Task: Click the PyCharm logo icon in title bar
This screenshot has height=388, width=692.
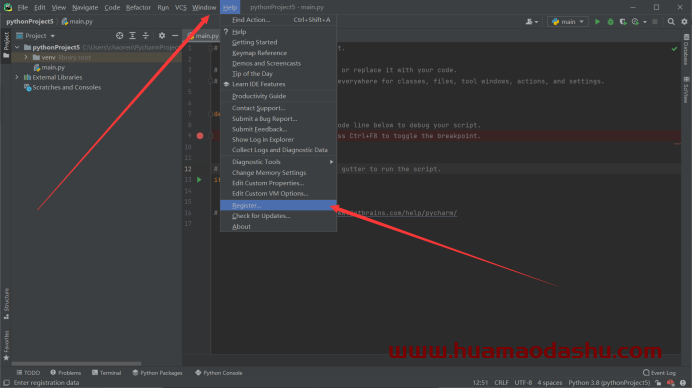Action: click(8, 7)
